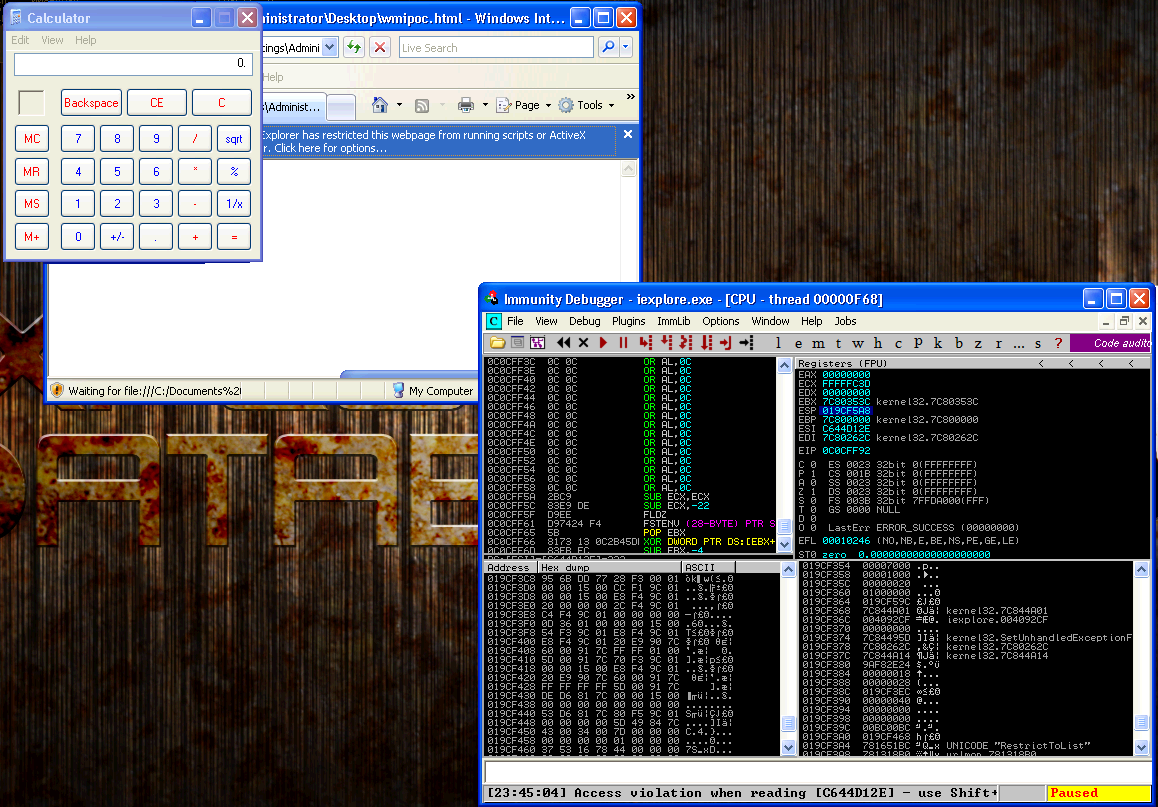The width and height of the screenshot is (1158, 807).
Task: Click the Hex dump column header
Action: tap(609, 567)
